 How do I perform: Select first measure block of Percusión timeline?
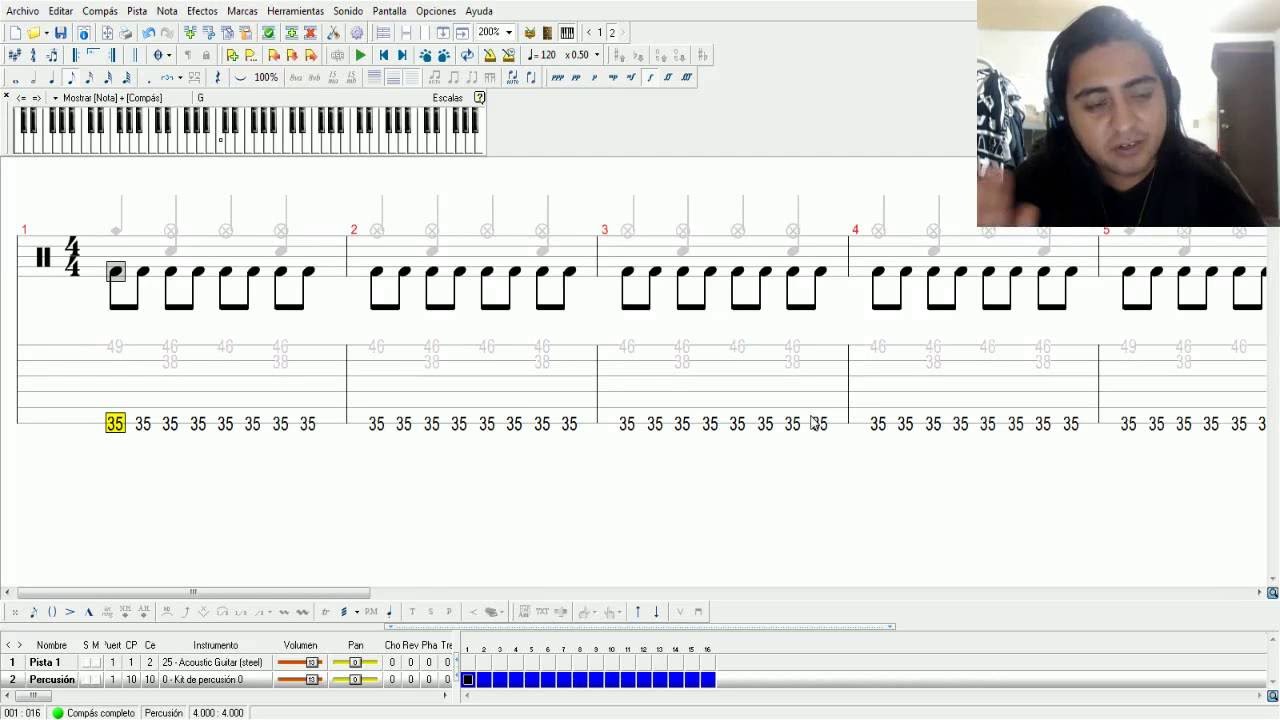point(467,680)
